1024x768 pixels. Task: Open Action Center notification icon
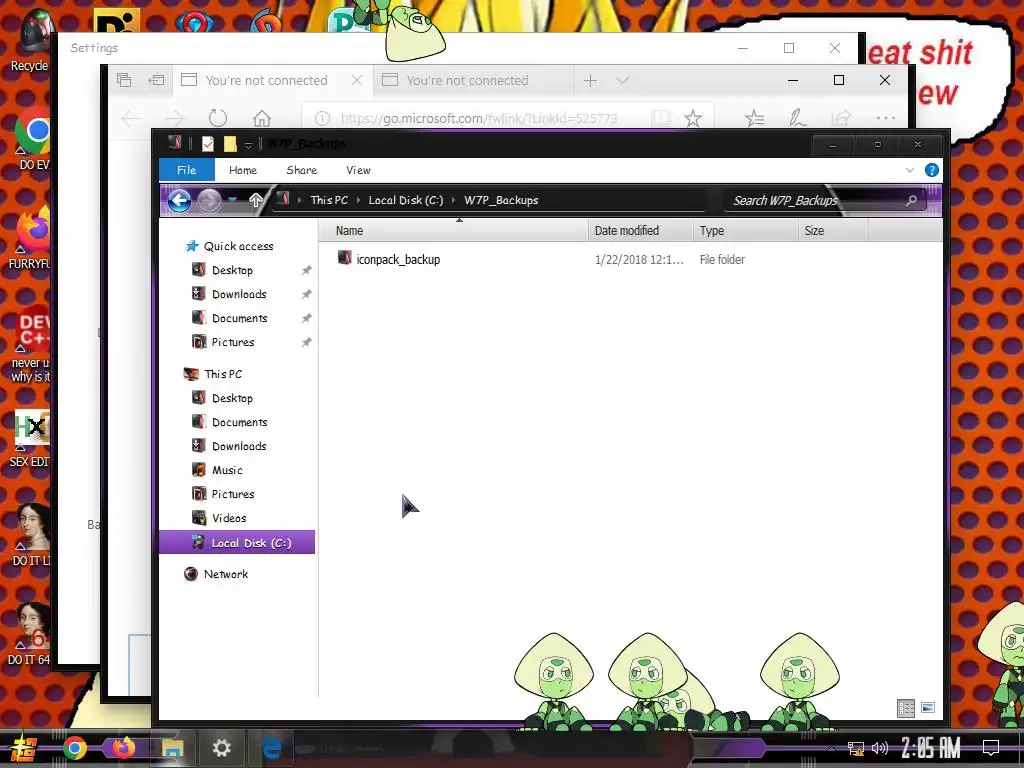pos(991,748)
